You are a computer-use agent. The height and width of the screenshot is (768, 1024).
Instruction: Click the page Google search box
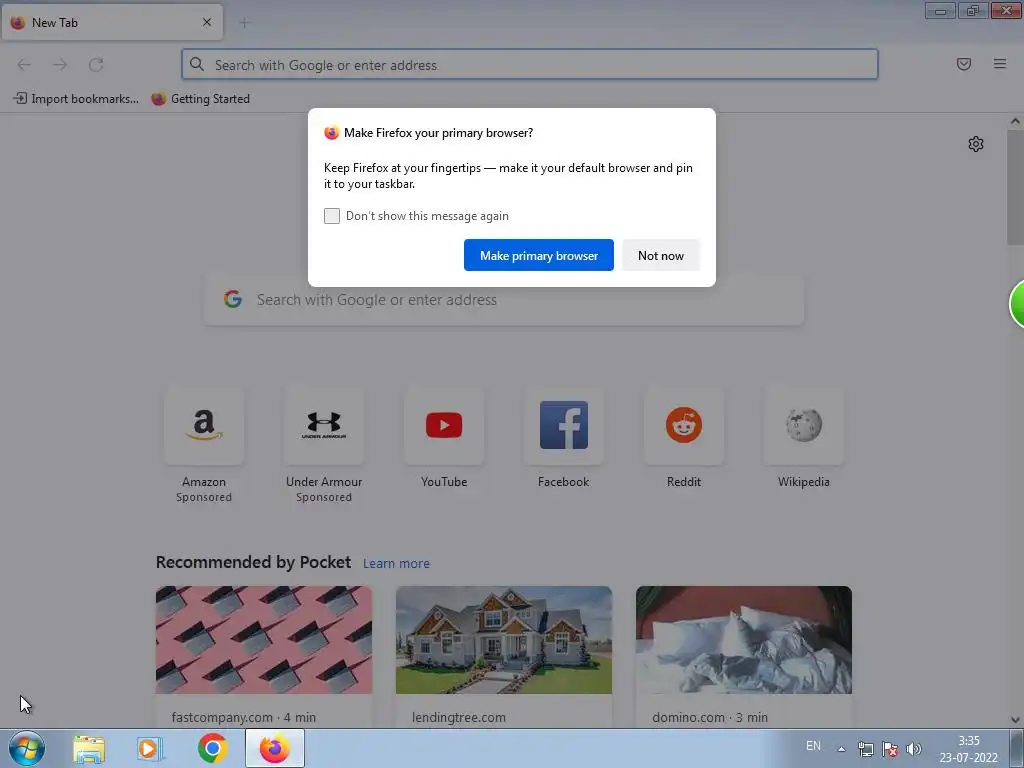click(504, 300)
